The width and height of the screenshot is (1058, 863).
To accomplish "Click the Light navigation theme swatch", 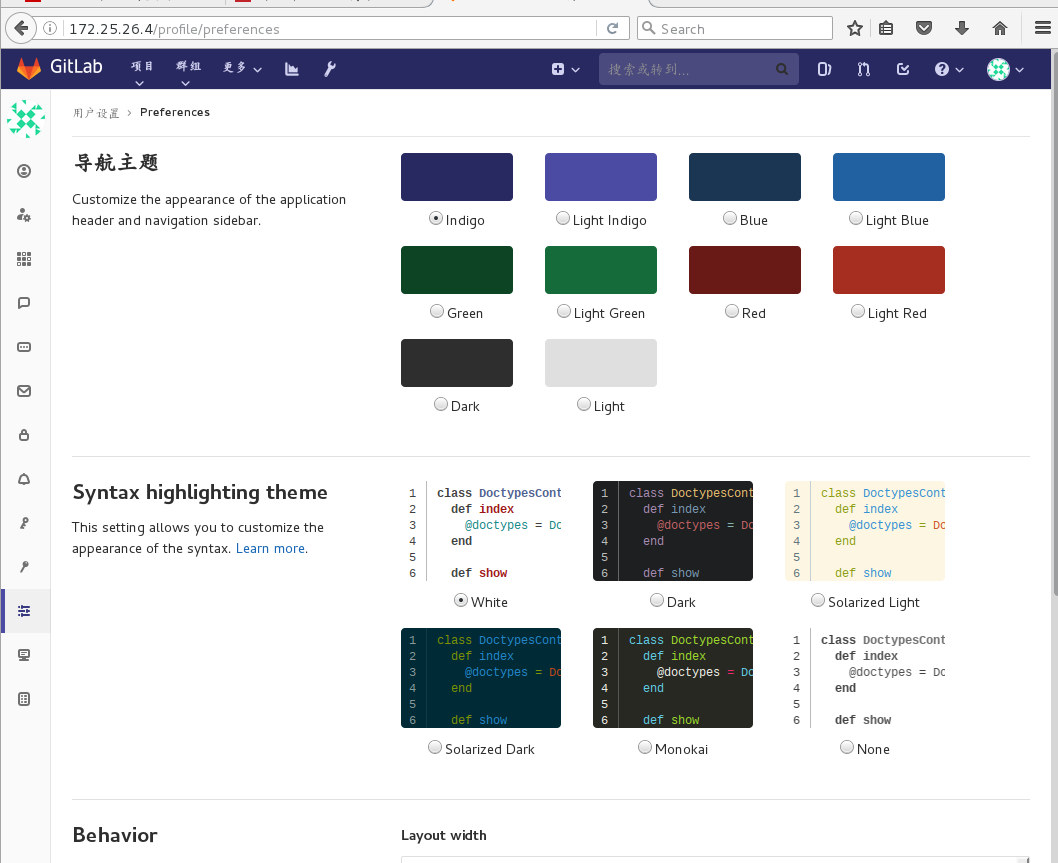I will coord(601,363).
